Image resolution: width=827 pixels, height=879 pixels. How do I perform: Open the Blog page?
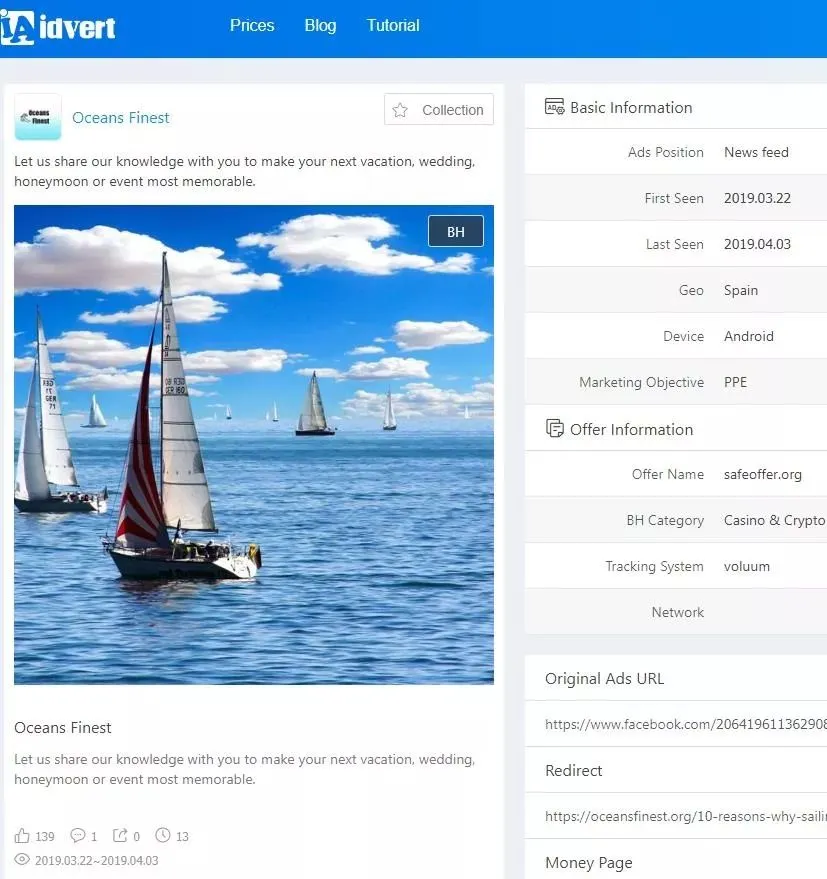click(320, 25)
